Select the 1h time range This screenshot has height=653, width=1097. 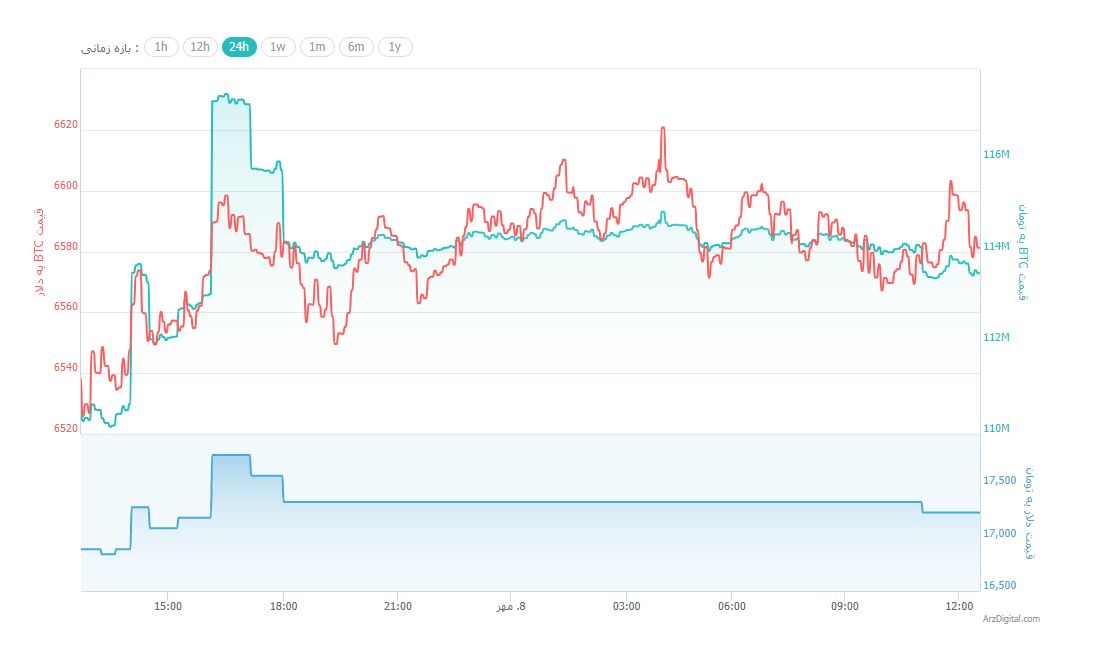tap(161, 47)
